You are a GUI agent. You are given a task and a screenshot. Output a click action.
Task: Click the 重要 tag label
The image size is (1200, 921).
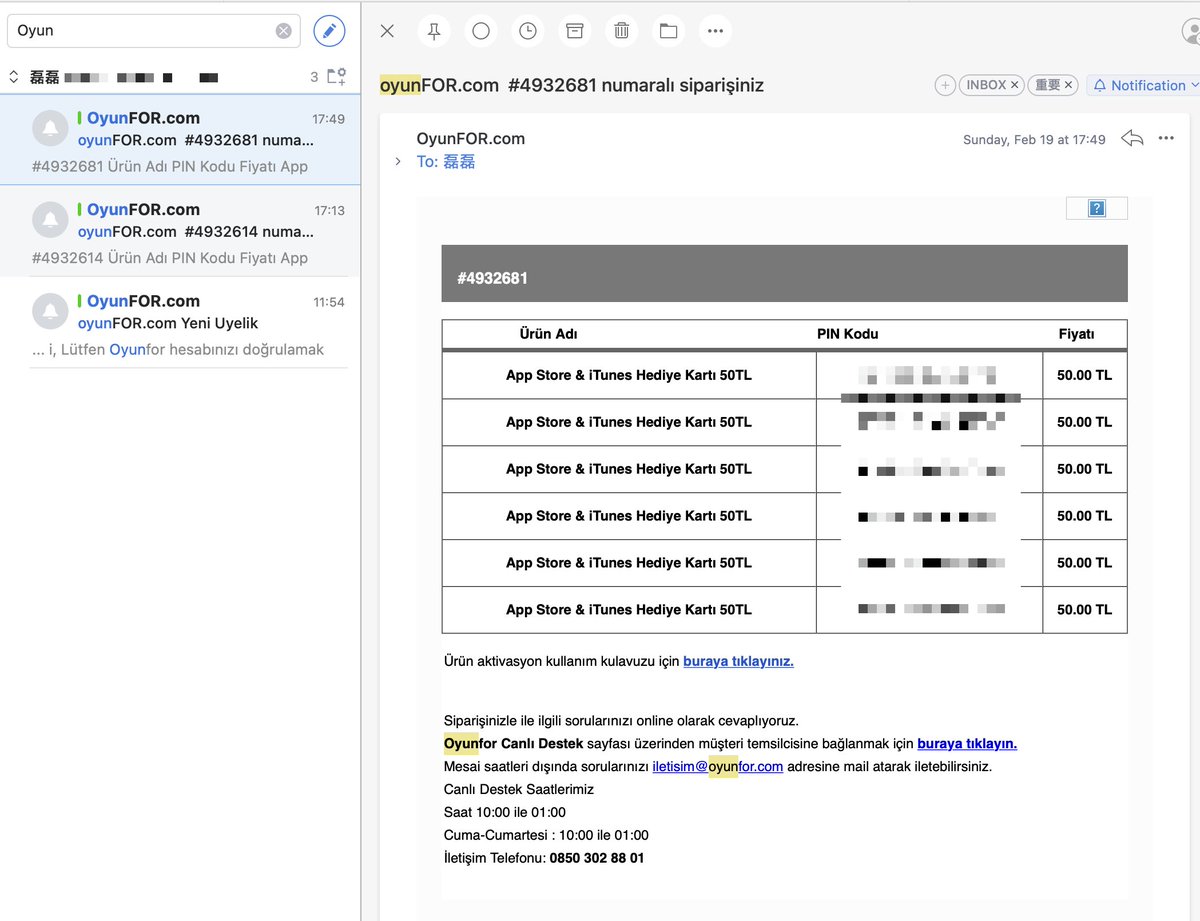pos(1047,85)
